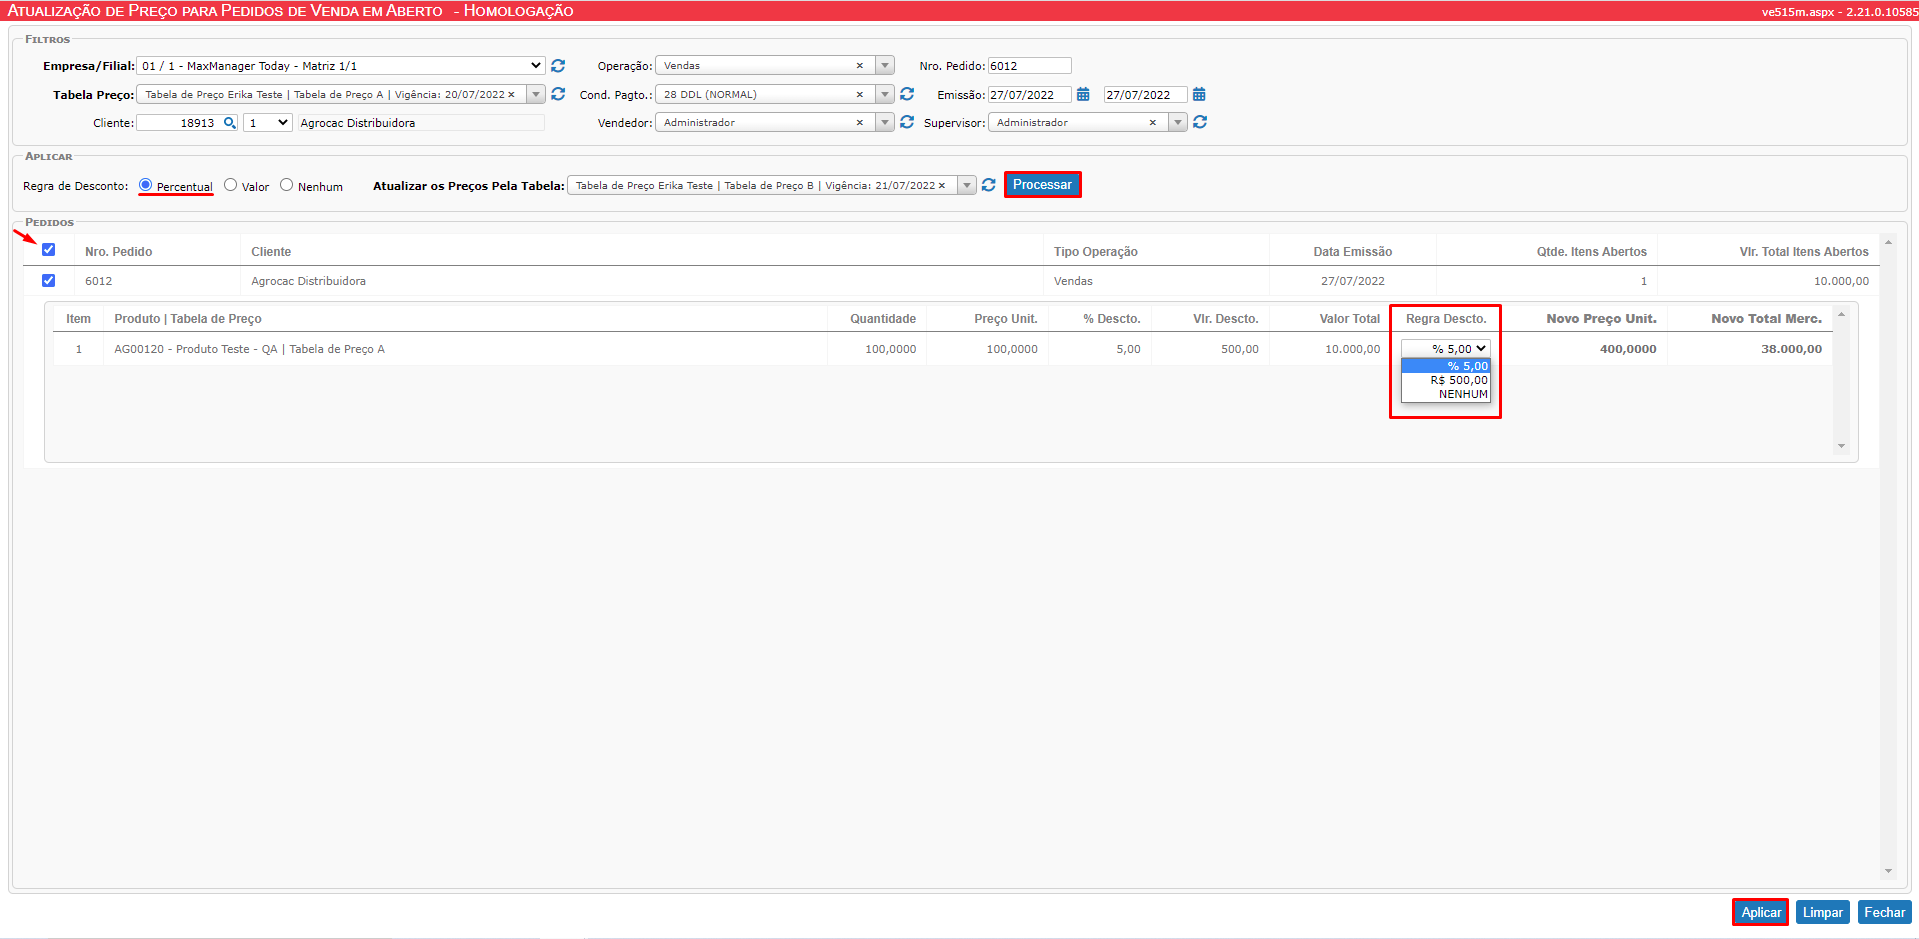Viewport: 1919px width, 939px height.
Task: Expand the Operação dropdown arrow
Action: (885, 66)
